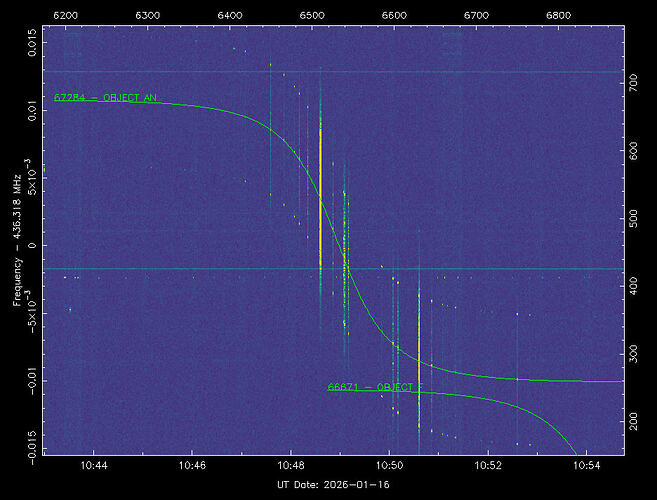Image resolution: width=657 pixels, height=500 pixels.
Task: Click the 67284 OBJECT AN satellite label
Action: tap(105, 98)
